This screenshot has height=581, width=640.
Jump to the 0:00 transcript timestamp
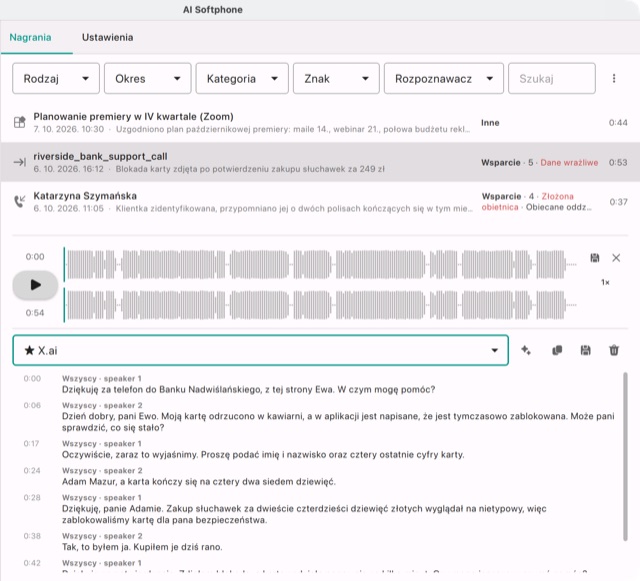pos(32,378)
